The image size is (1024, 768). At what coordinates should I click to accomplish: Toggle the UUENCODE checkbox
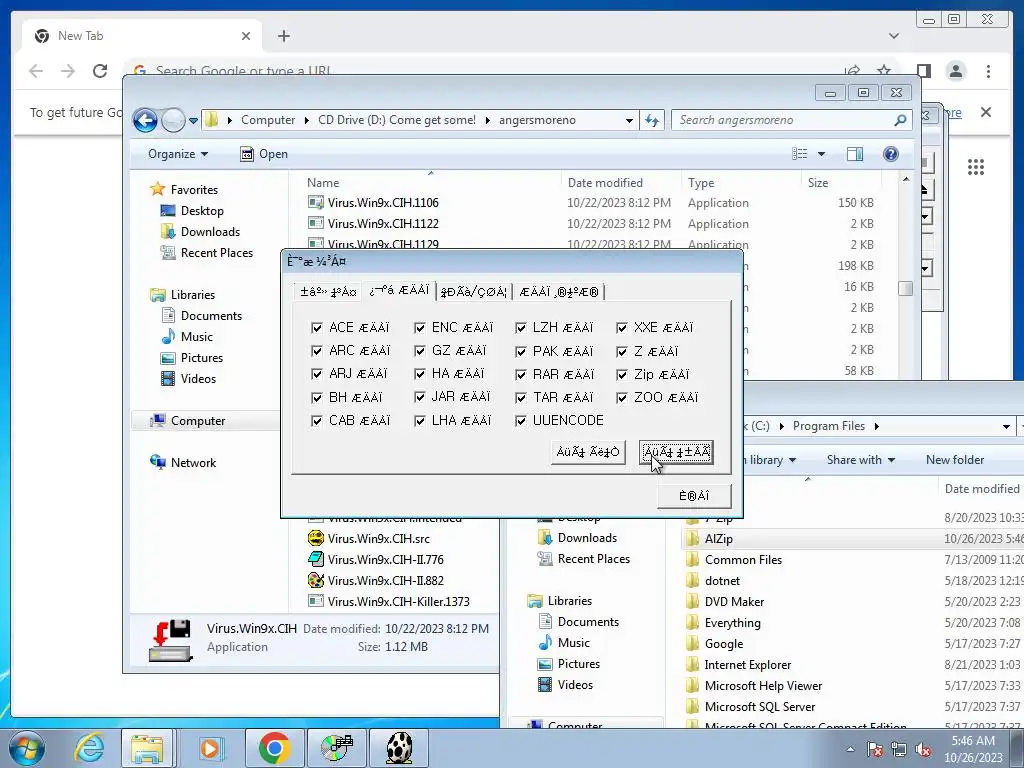pos(520,421)
